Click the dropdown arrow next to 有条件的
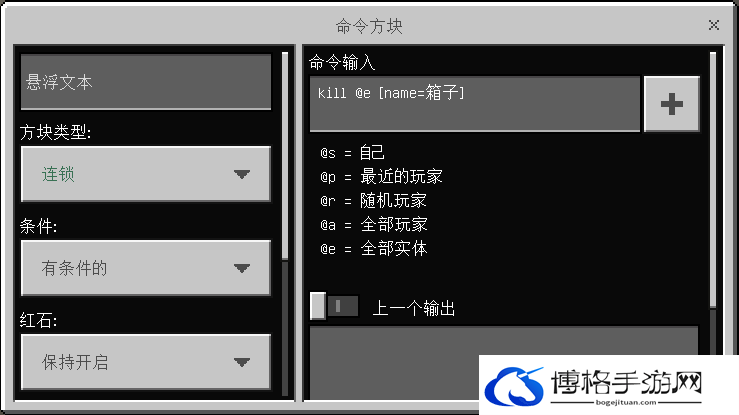The width and height of the screenshot is (739, 415). click(242, 269)
